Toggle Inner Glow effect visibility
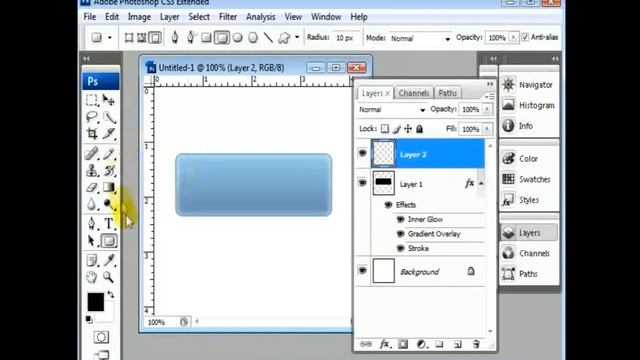640x360 pixels. [x=400, y=220]
